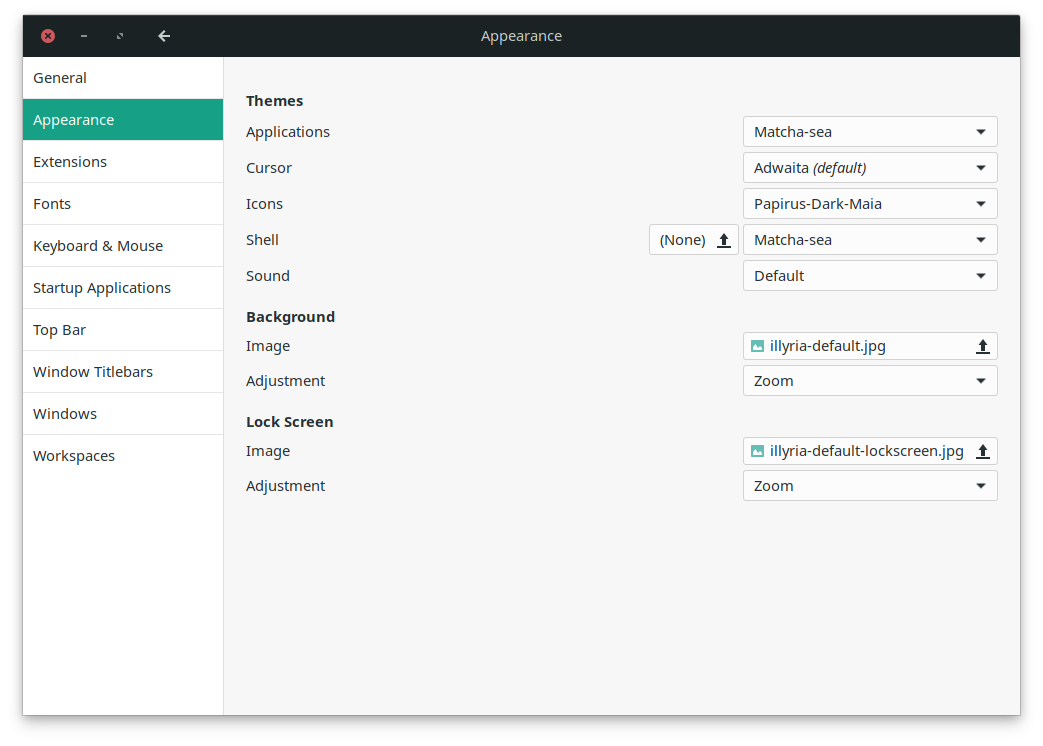
Task: Change the Cursor theme from Adwaita
Action: tap(869, 167)
